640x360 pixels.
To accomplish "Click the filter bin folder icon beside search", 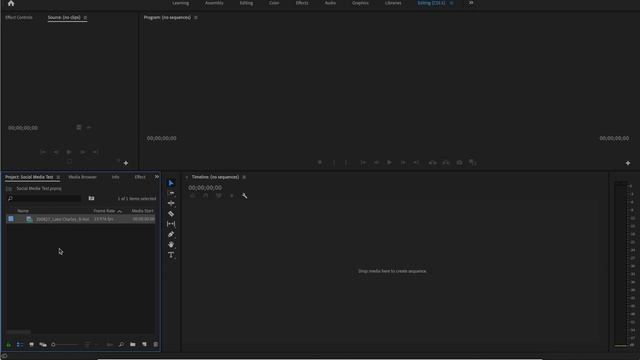I will pos(91,198).
